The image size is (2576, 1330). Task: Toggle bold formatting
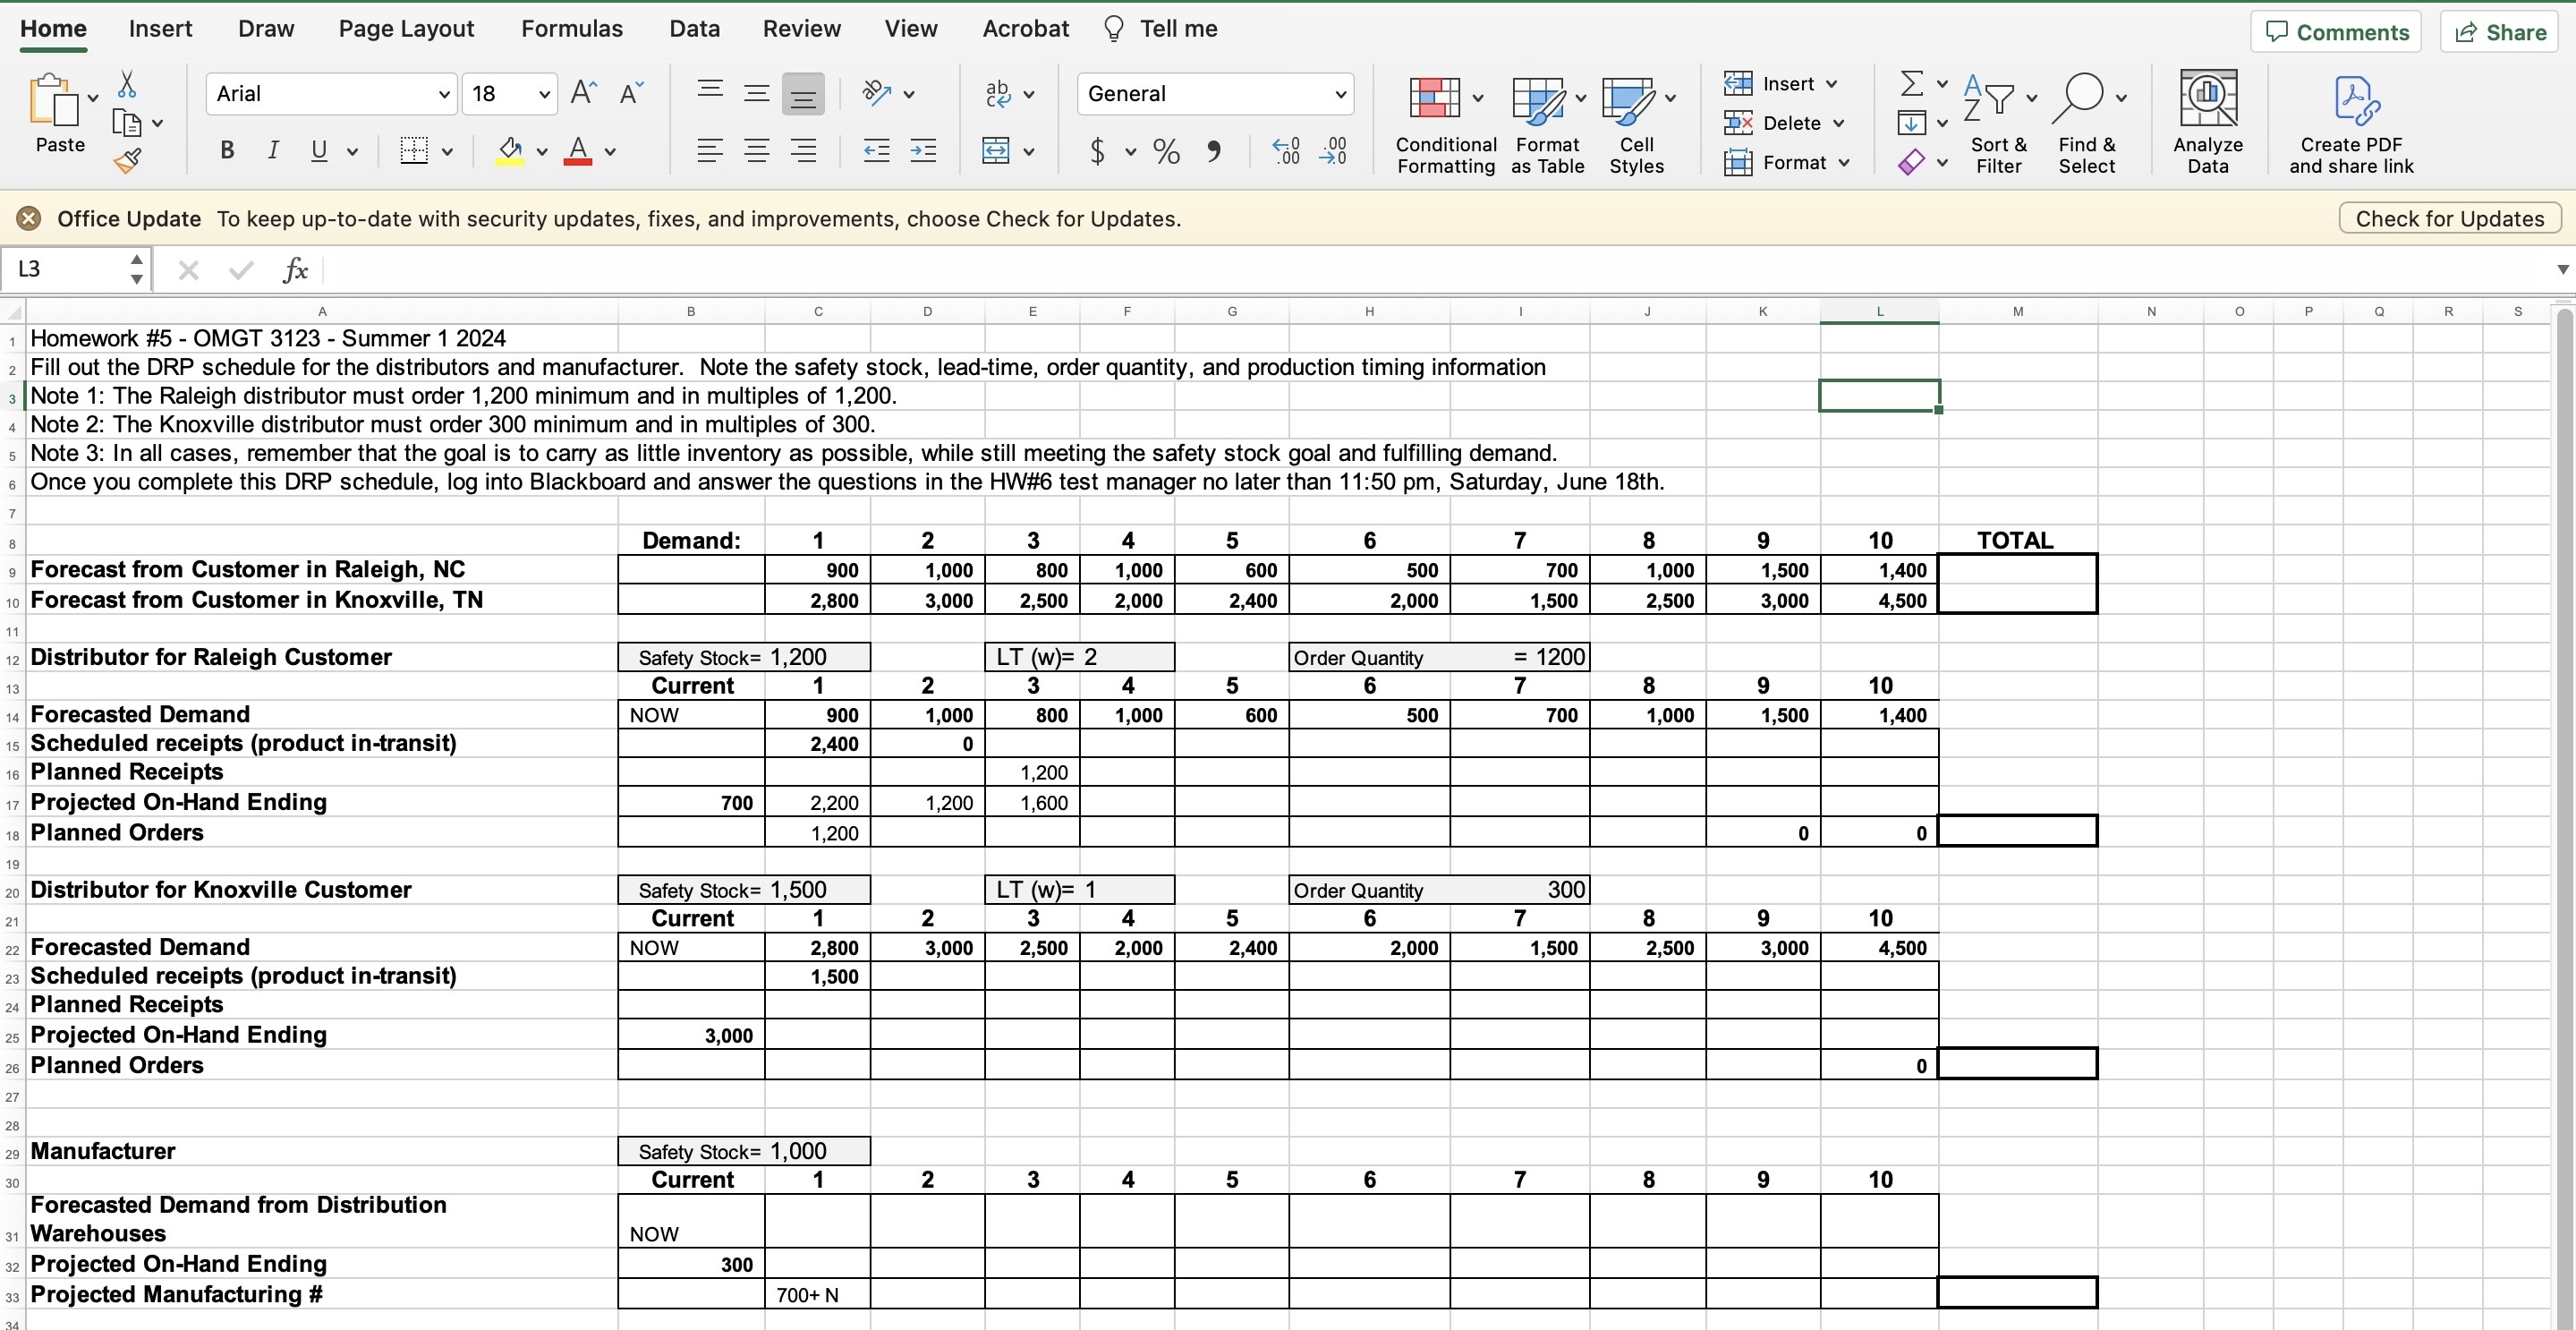click(x=227, y=151)
